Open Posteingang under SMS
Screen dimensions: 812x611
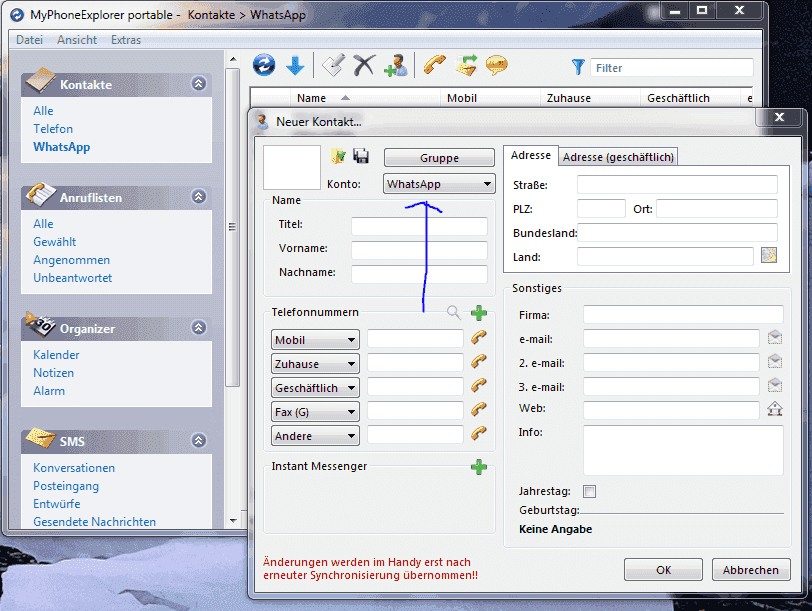[x=66, y=486]
